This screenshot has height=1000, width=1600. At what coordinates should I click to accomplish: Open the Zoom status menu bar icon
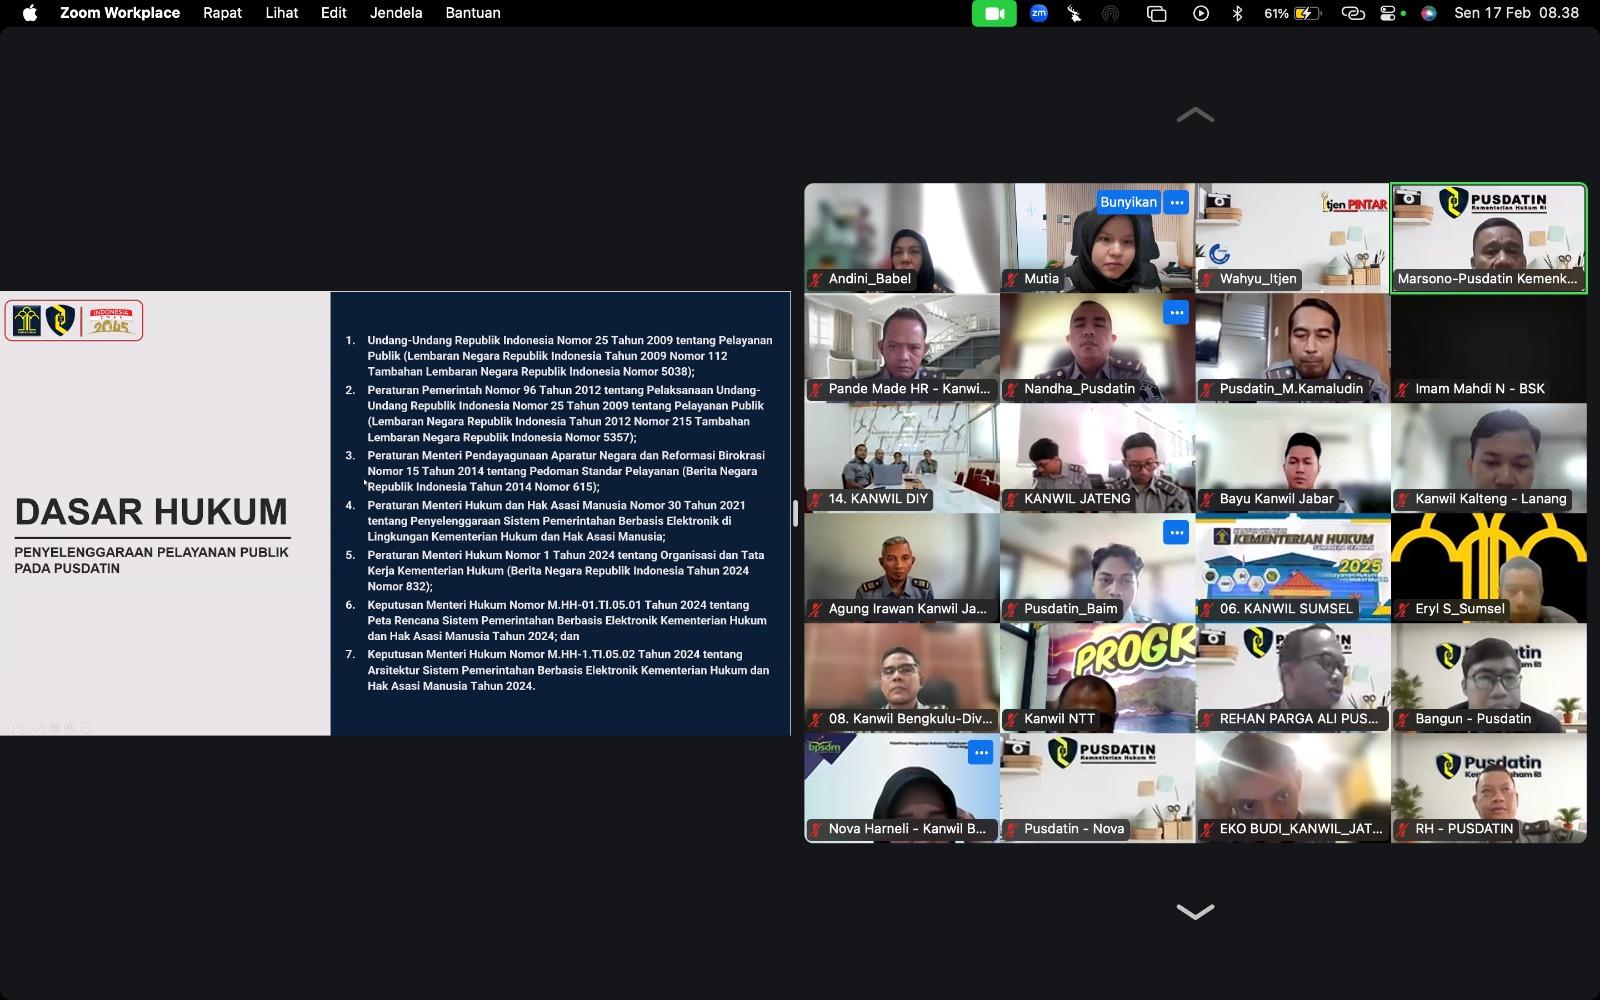pos(1039,13)
